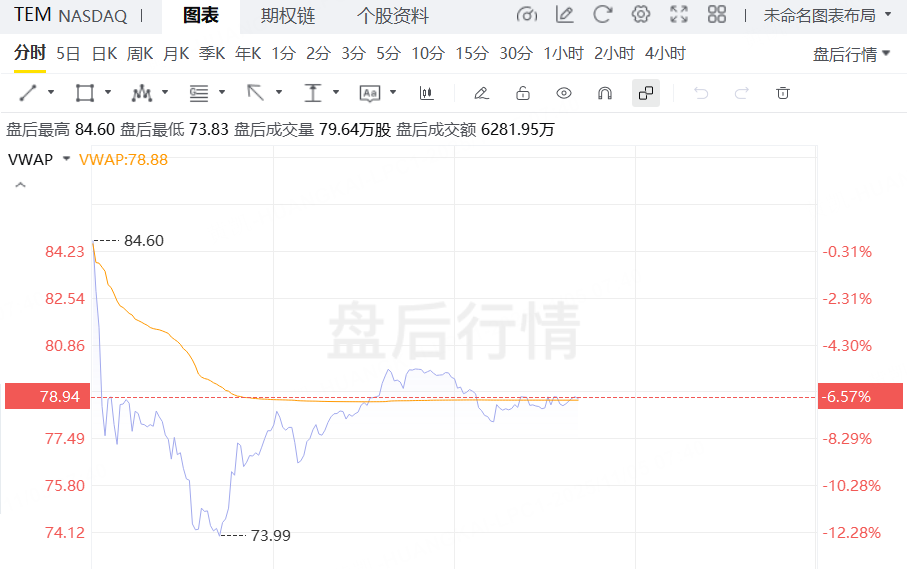Open chart settings gear icon
This screenshot has height=569, width=907.
(641, 15)
